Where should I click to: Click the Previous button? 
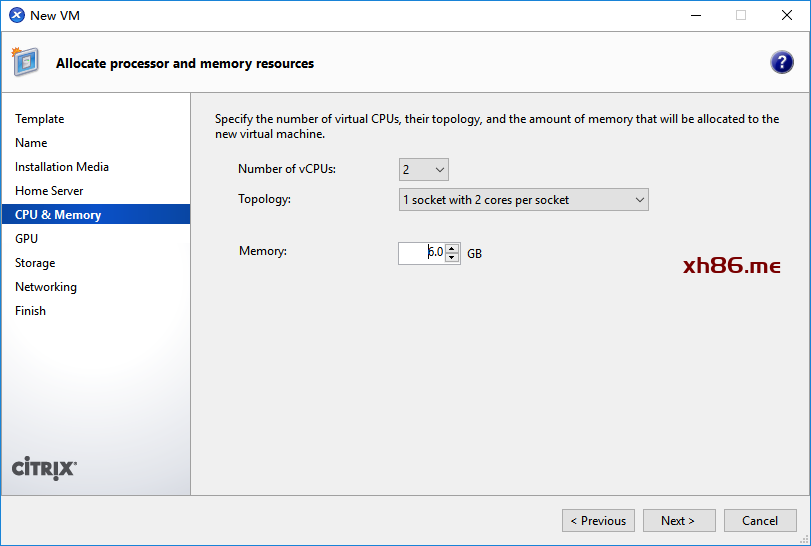tap(598, 520)
